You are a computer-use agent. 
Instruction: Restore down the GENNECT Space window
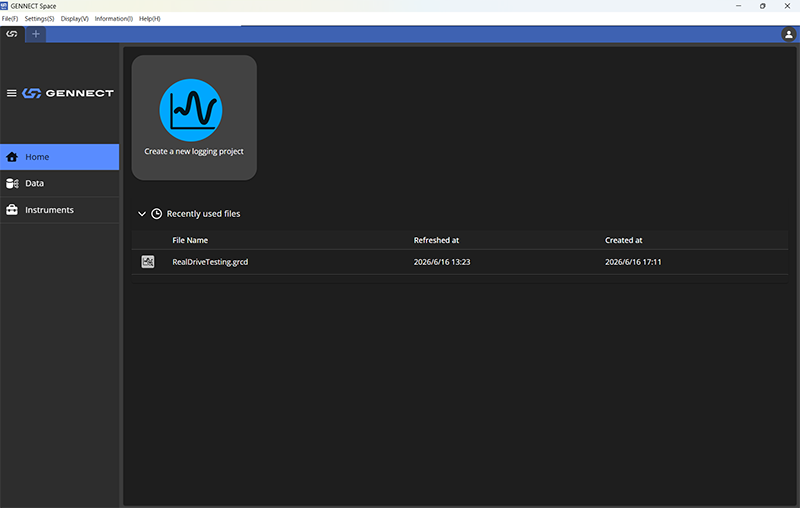pyautogui.click(x=763, y=6)
